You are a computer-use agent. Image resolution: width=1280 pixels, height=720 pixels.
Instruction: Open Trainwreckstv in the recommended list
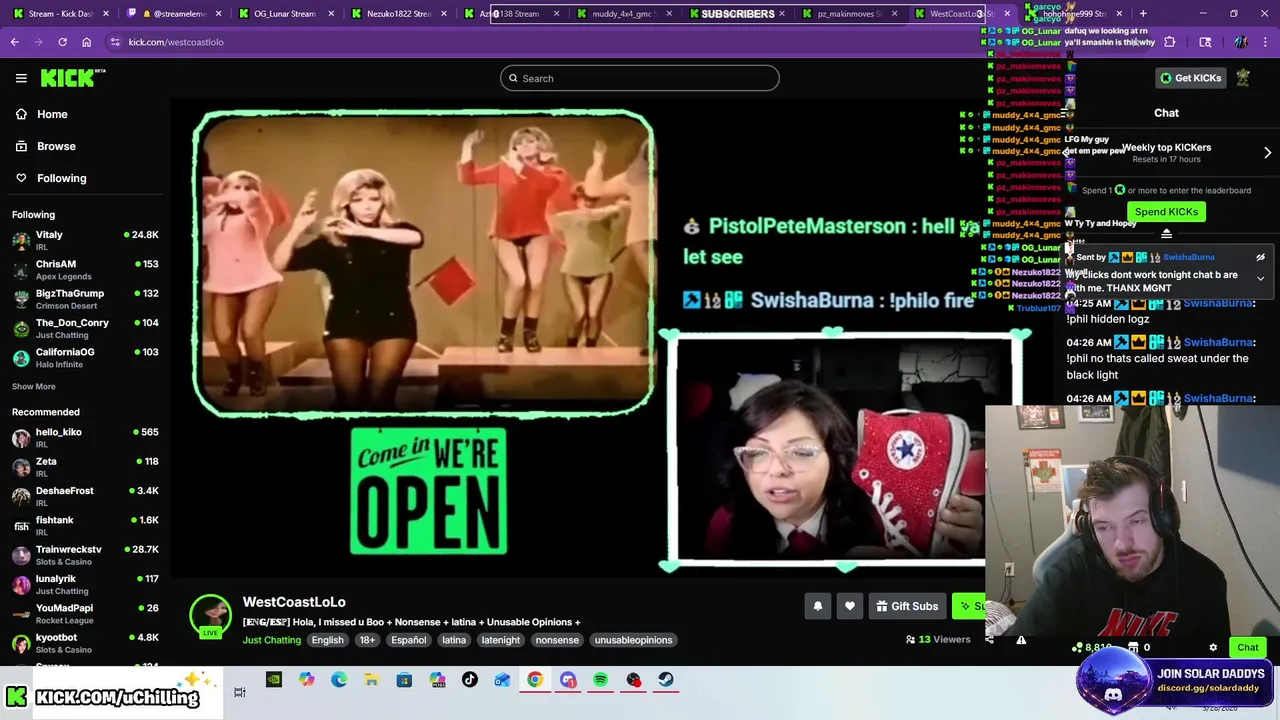click(85, 555)
